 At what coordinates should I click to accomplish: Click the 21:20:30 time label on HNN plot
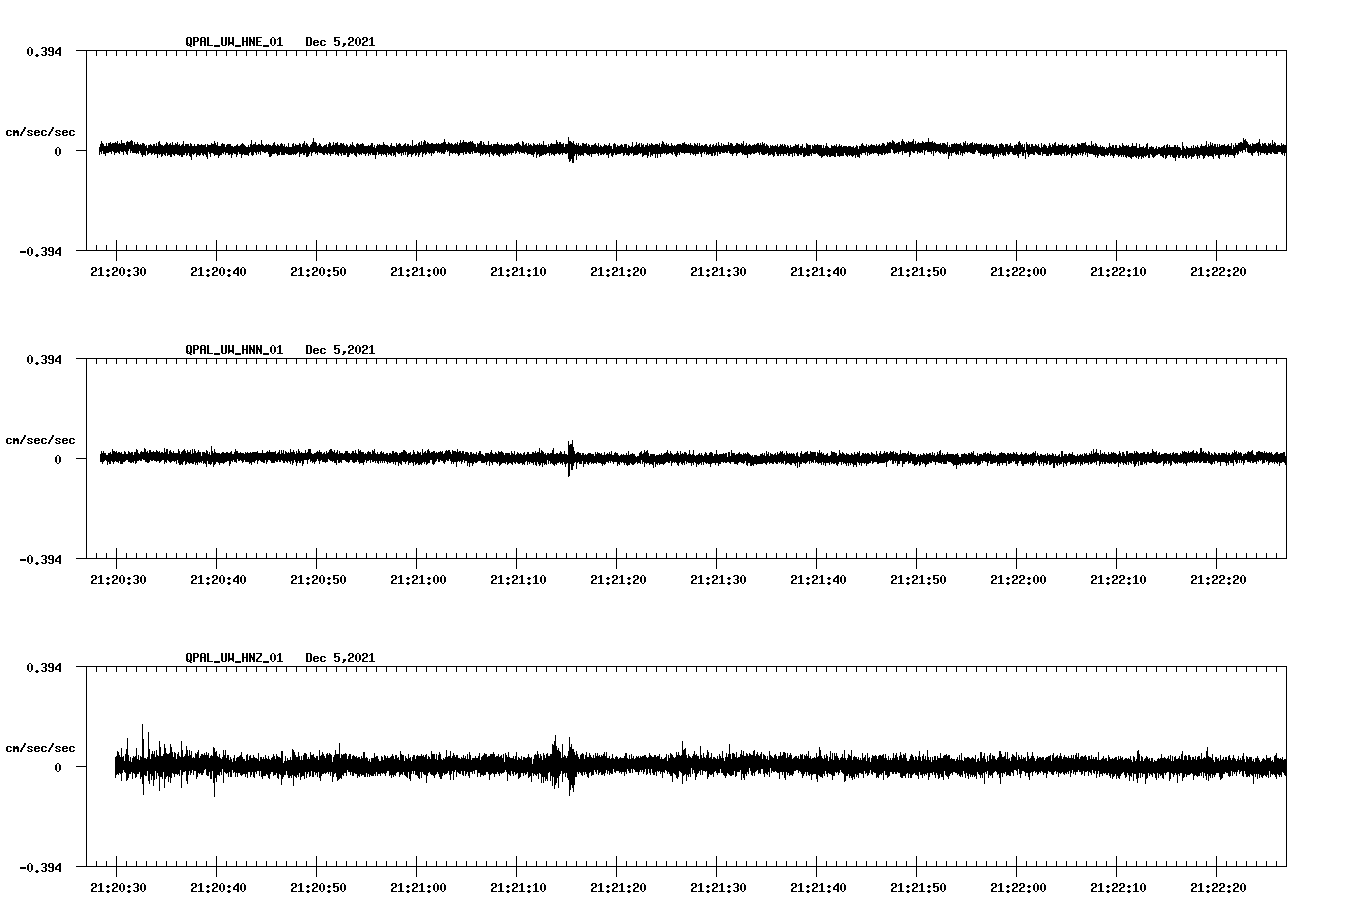coord(118,580)
